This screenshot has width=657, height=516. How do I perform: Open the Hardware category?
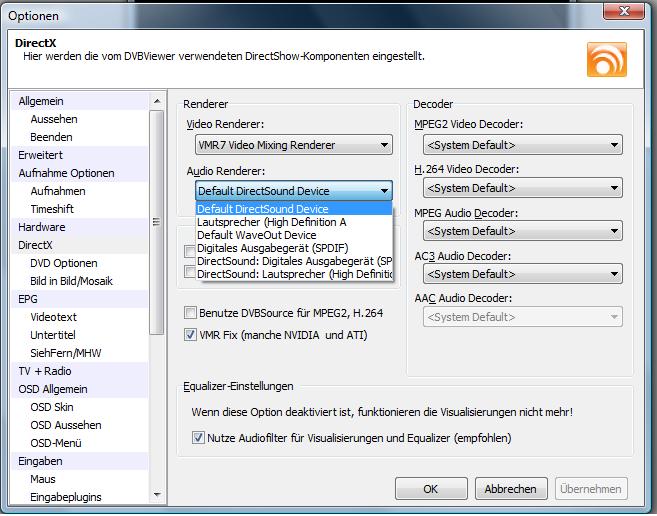(80, 227)
